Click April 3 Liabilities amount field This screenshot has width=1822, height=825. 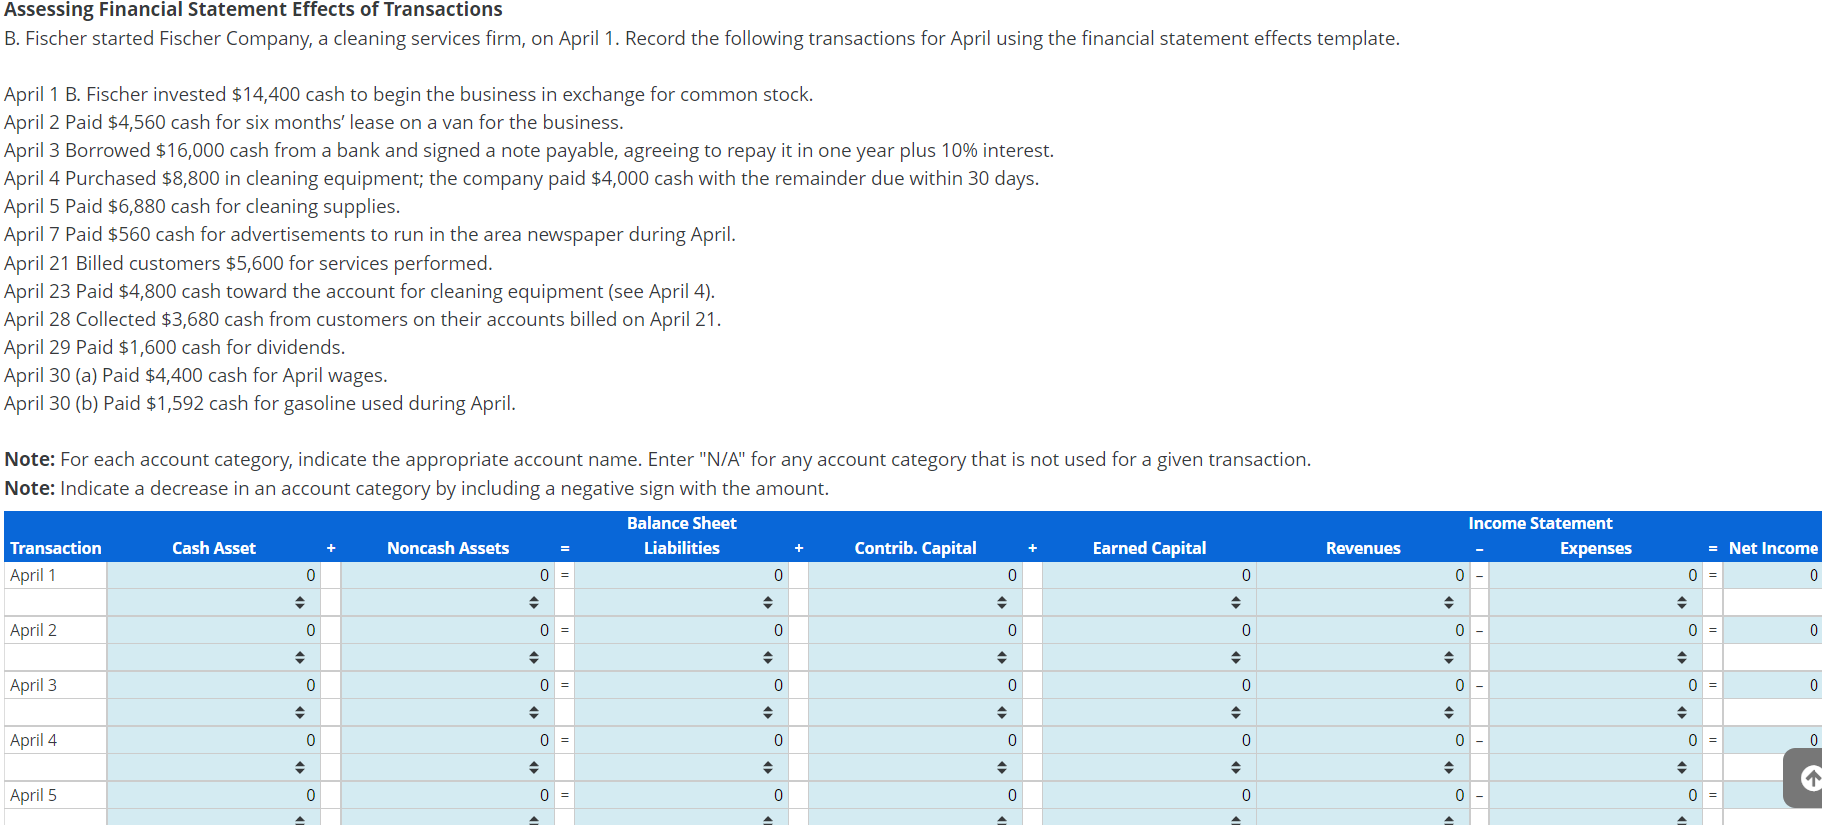pos(681,685)
